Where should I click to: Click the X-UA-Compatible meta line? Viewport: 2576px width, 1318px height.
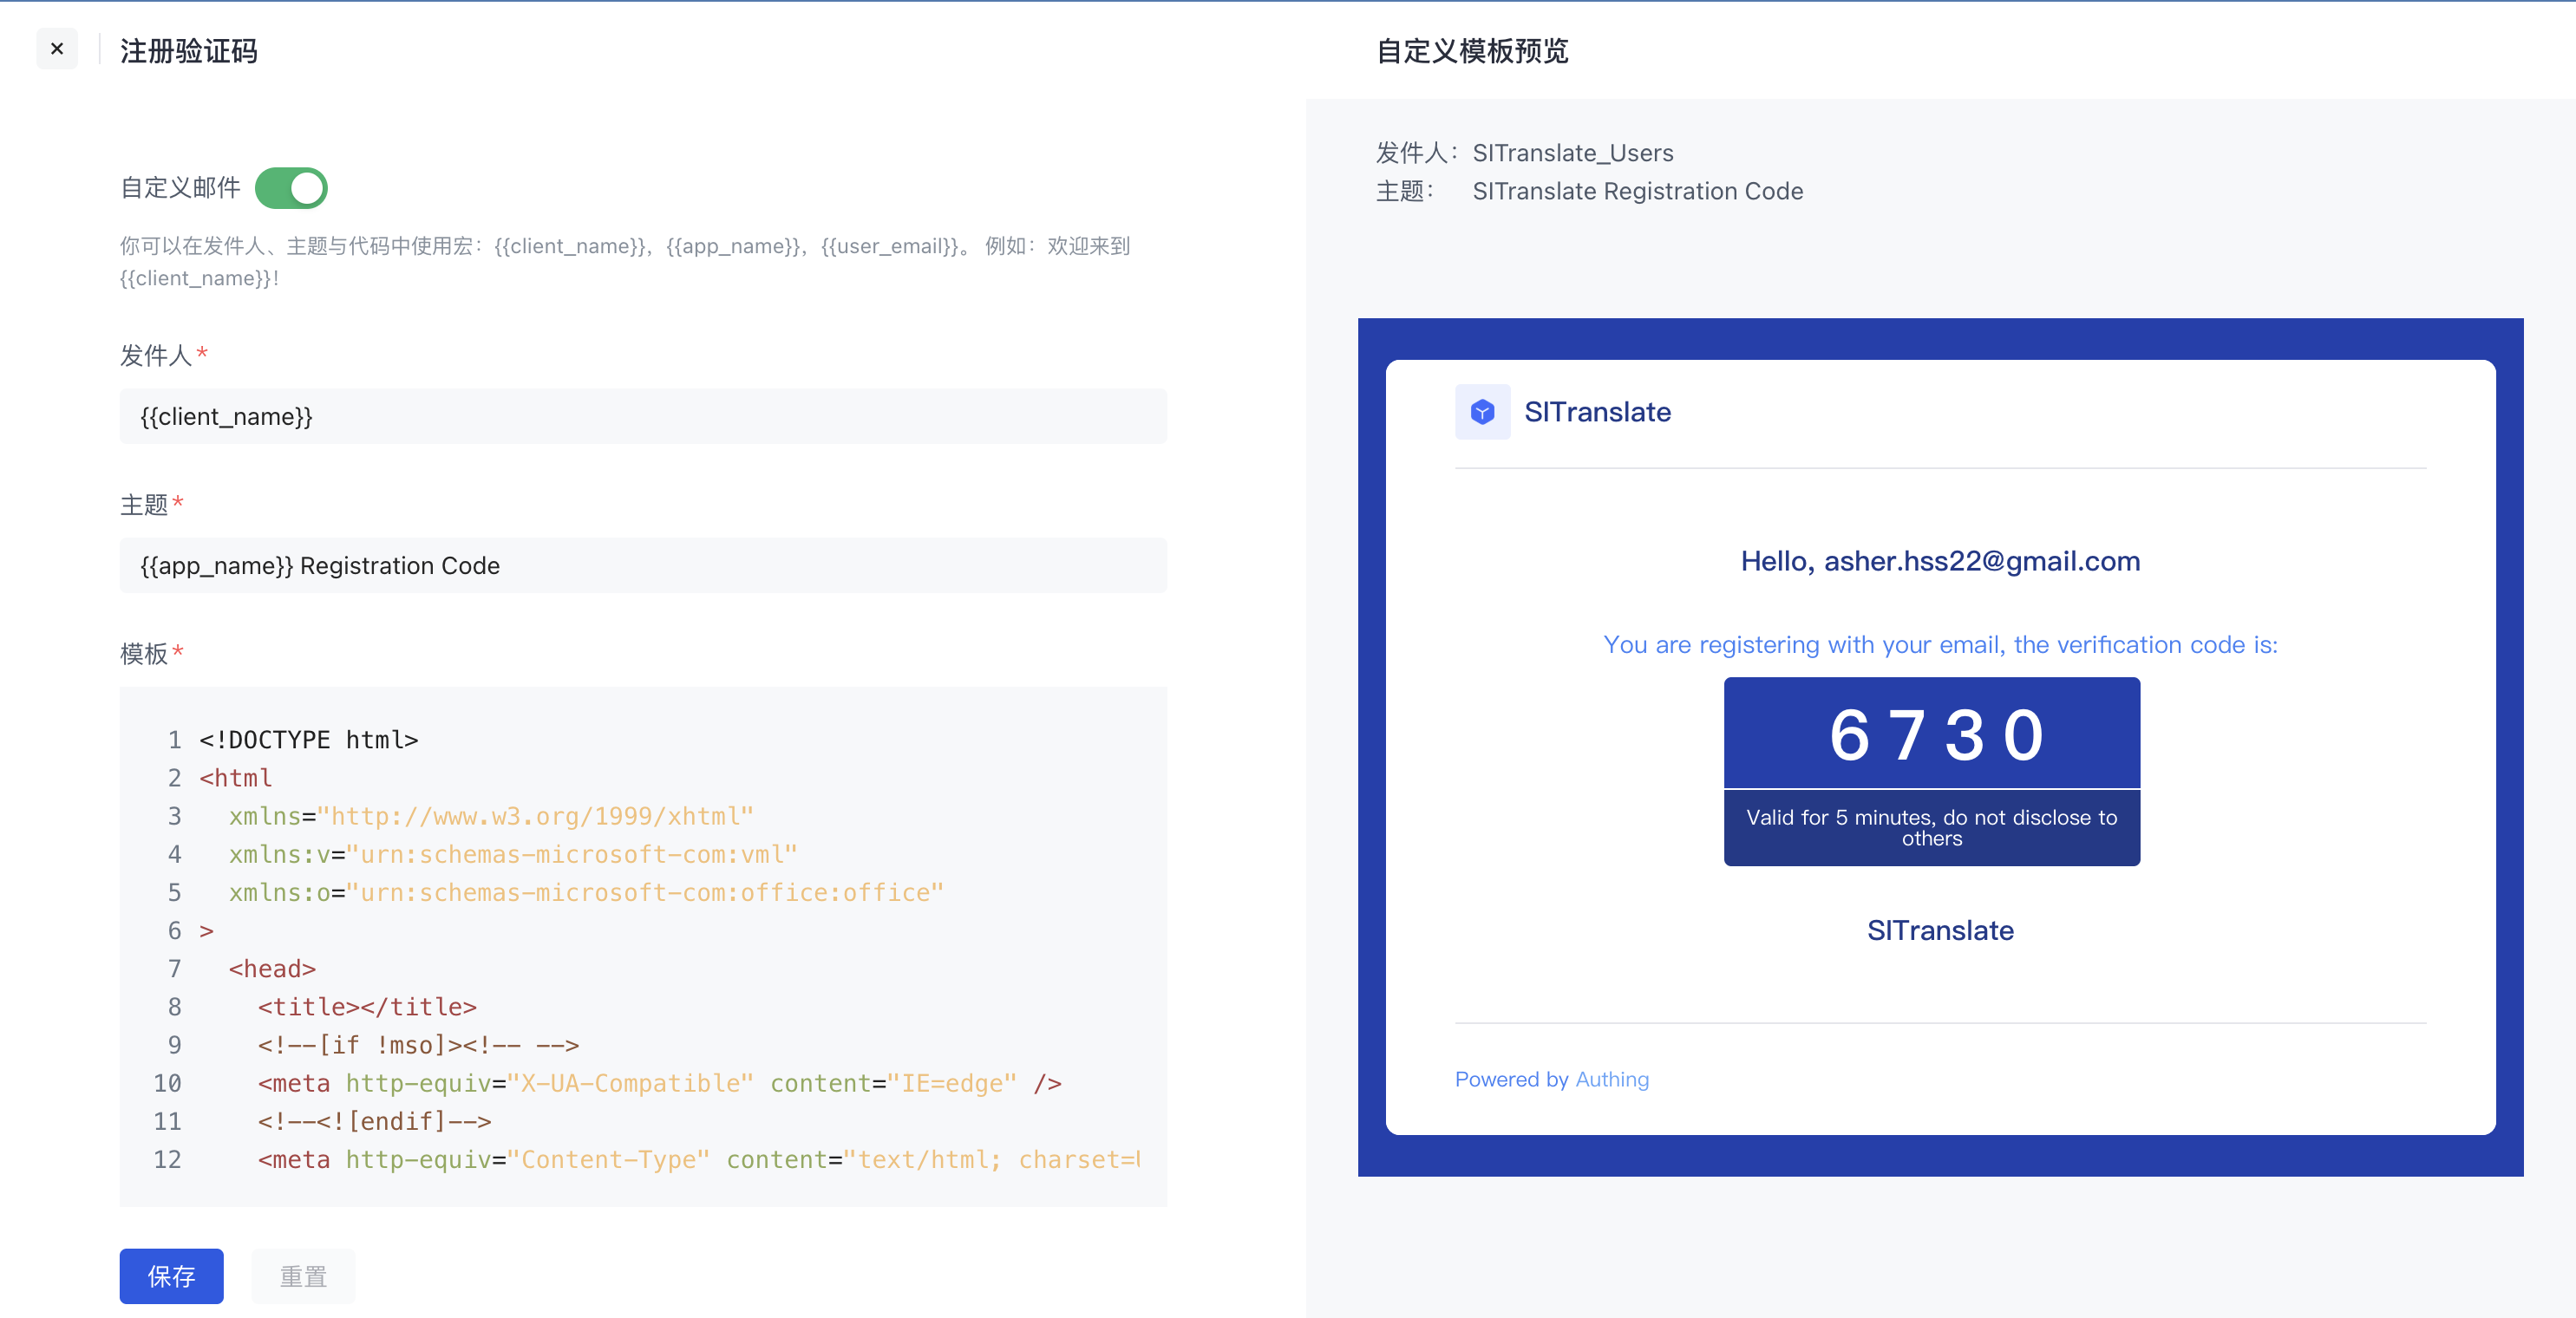tap(660, 1083)
